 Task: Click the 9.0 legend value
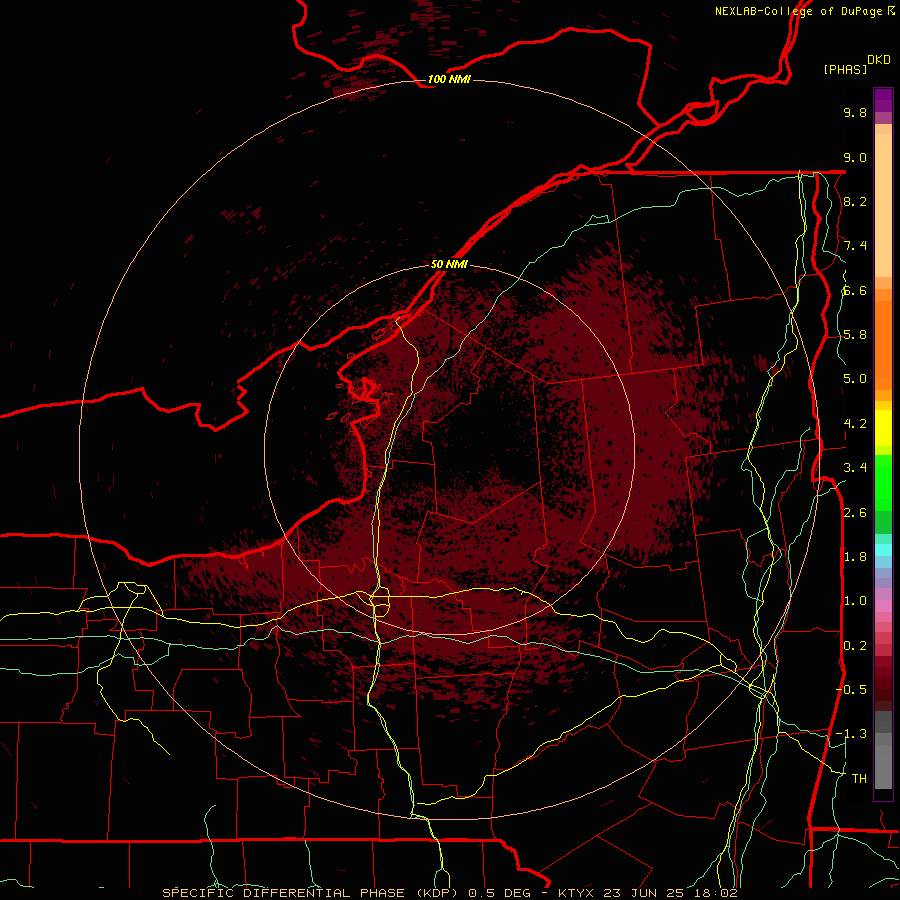click(x=855, y=157)
